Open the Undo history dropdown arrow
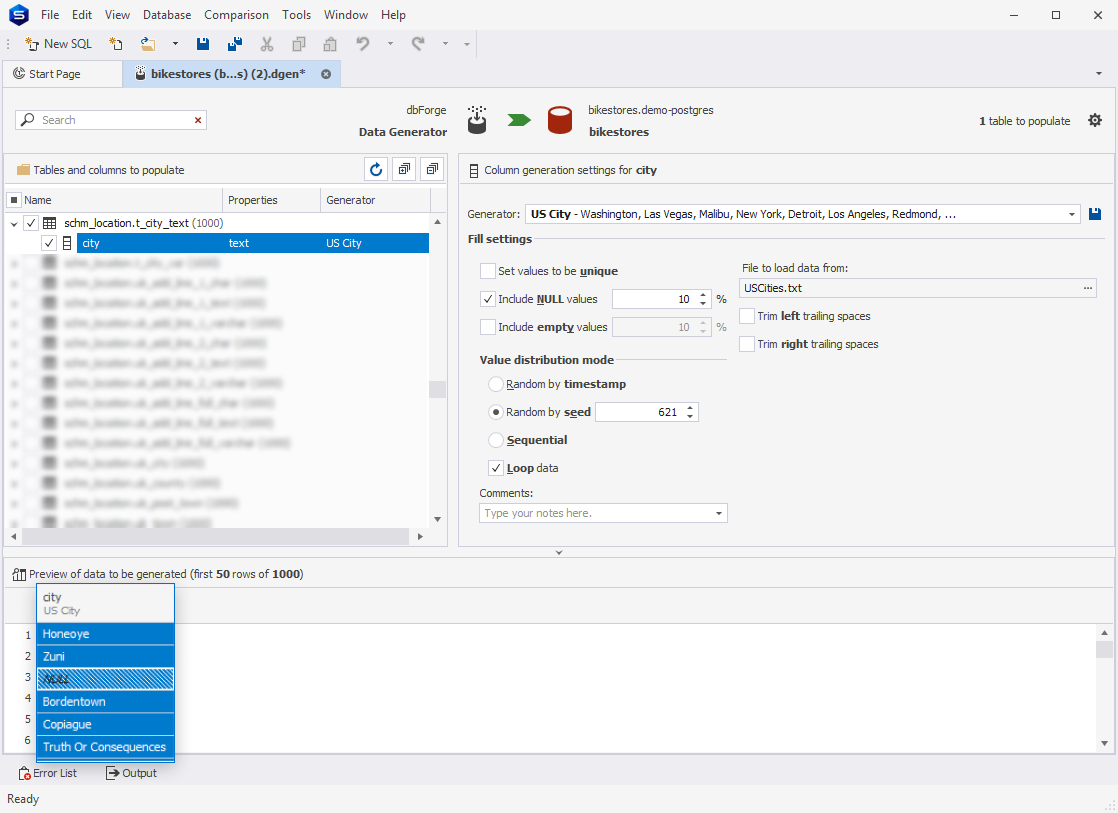Image resolution: width=1118 pixels, height=813 pixels. [x=390, y=44]
